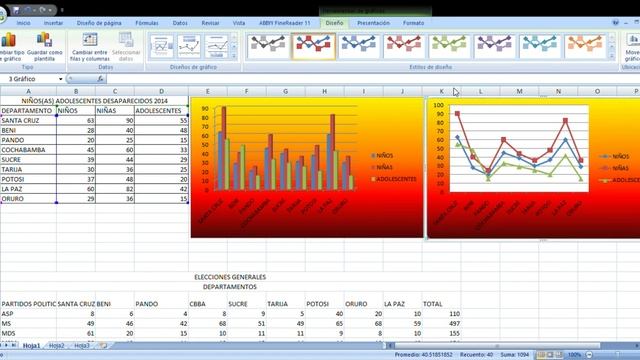Click the ELECCIONES GENERALES title cell
The image size is (640, 360).
tap(230, 277)
